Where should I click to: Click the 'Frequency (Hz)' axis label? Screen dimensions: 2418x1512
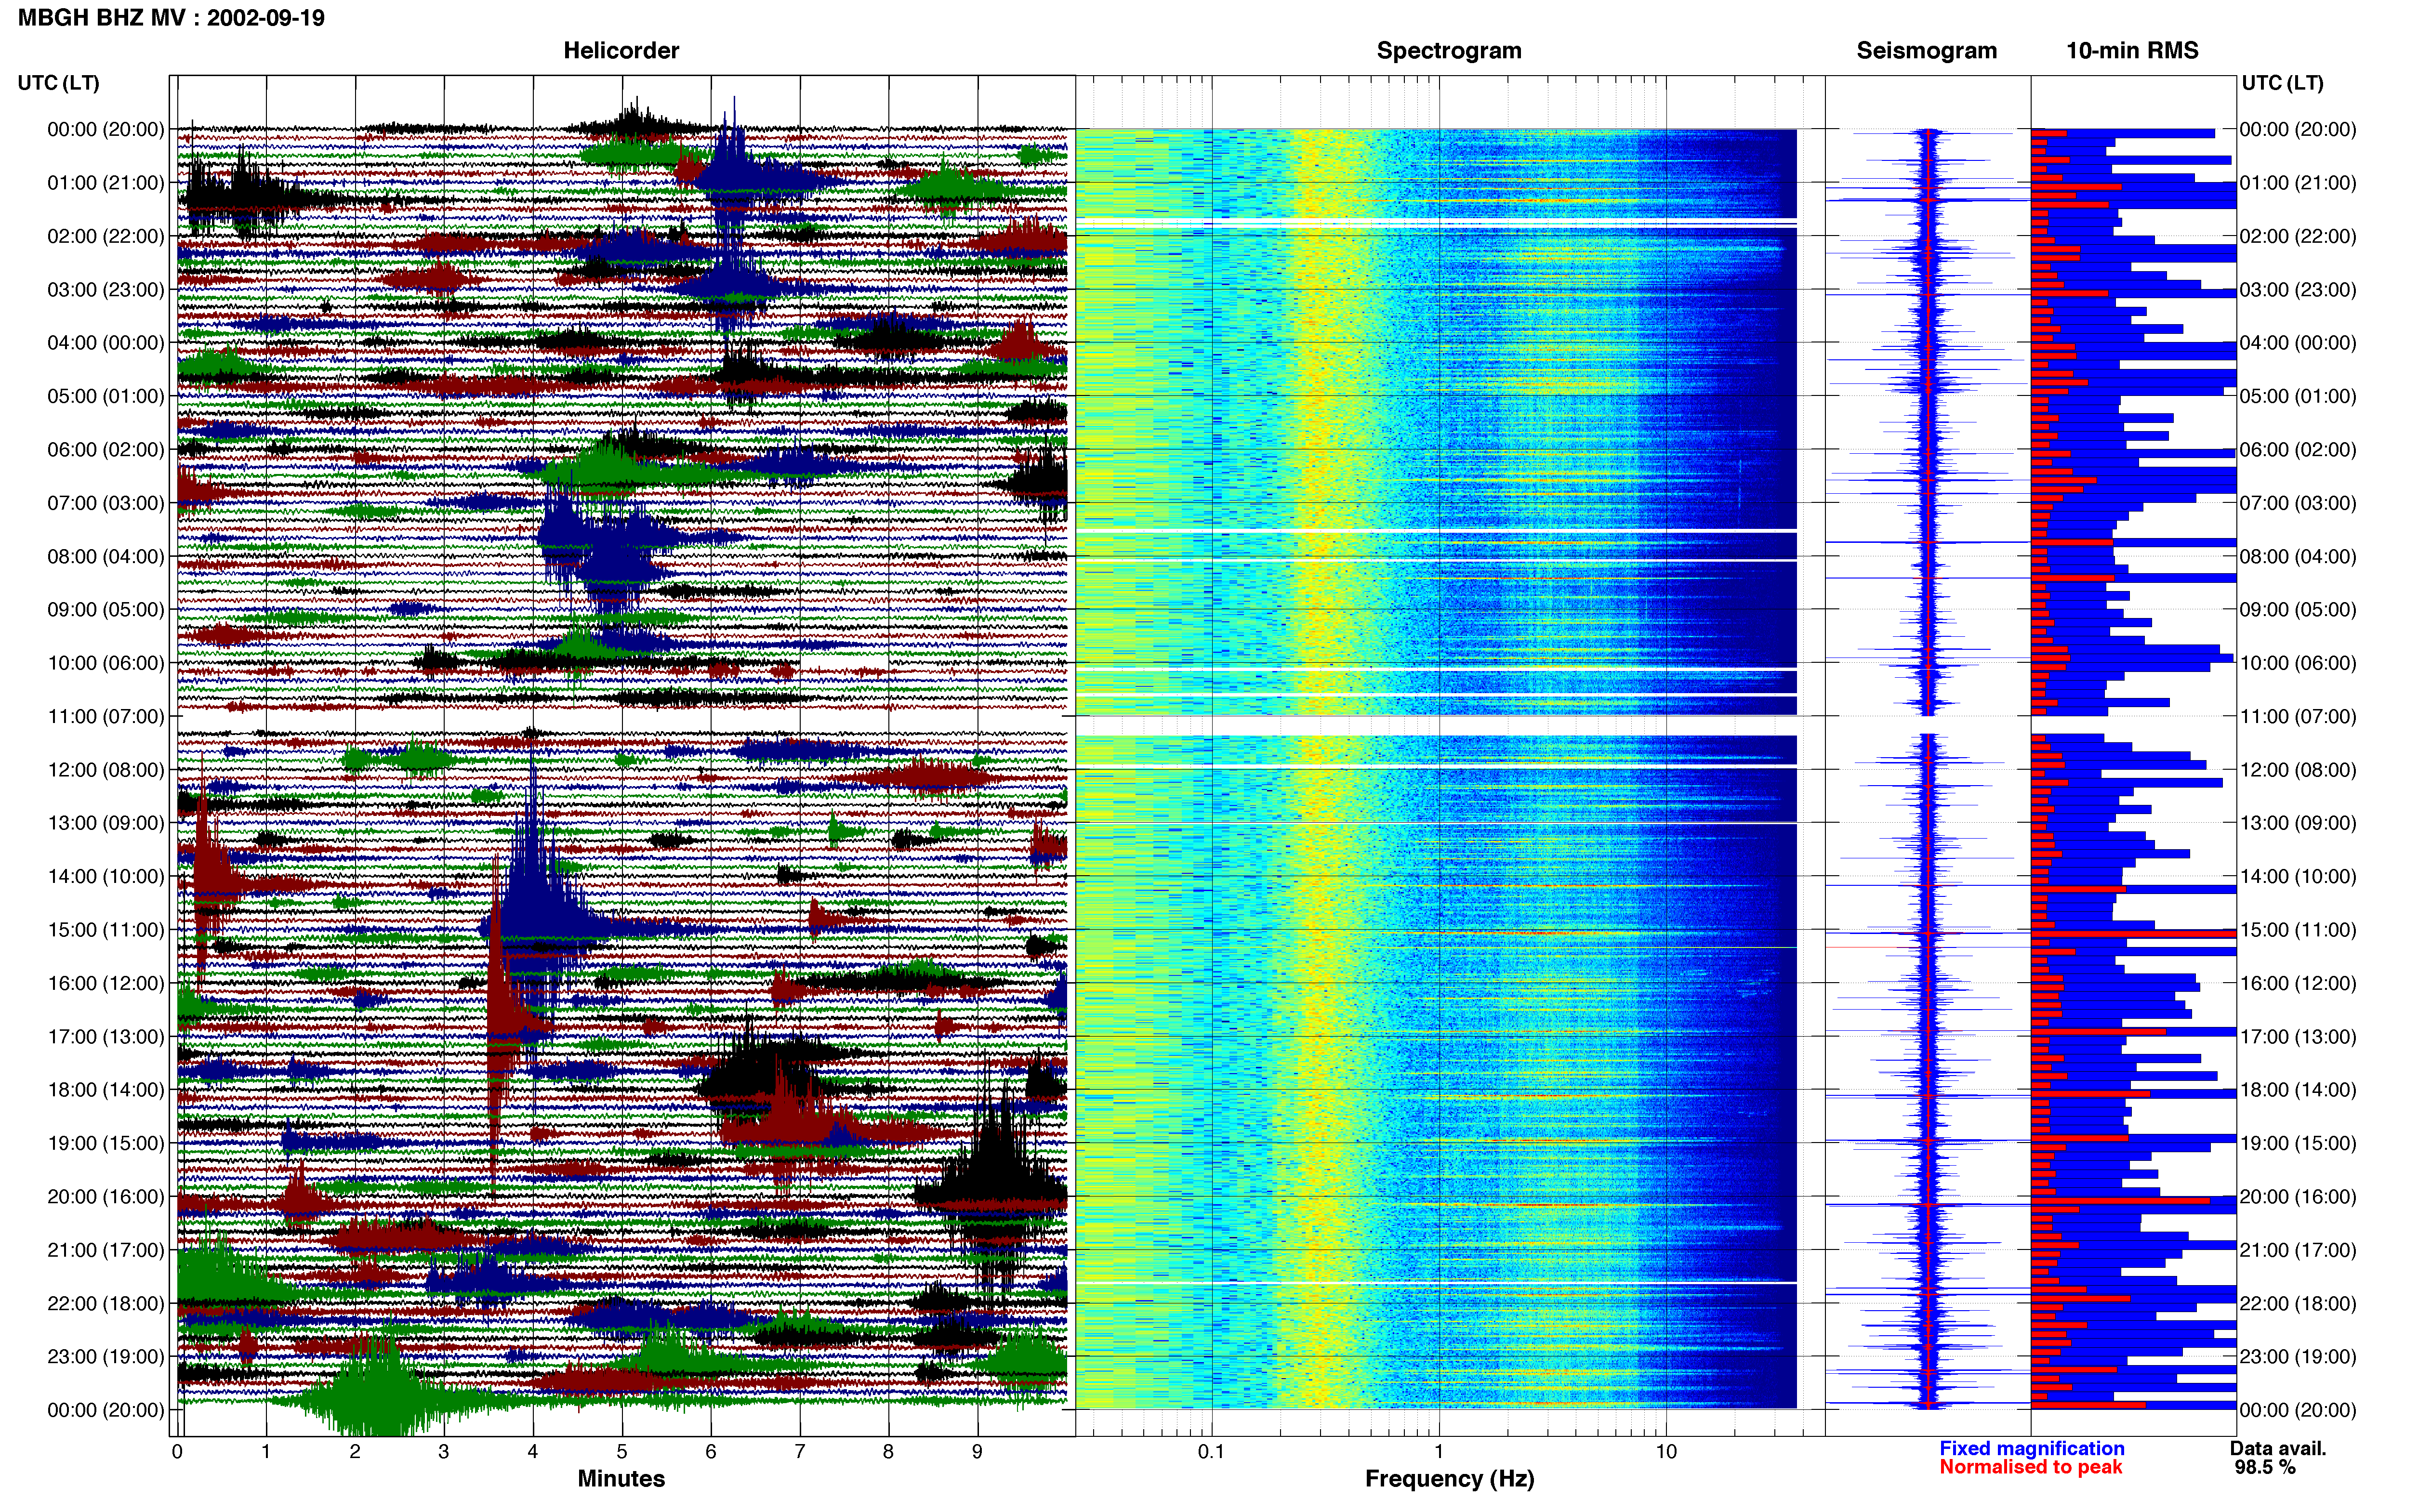click(x=1449, y=1479)
